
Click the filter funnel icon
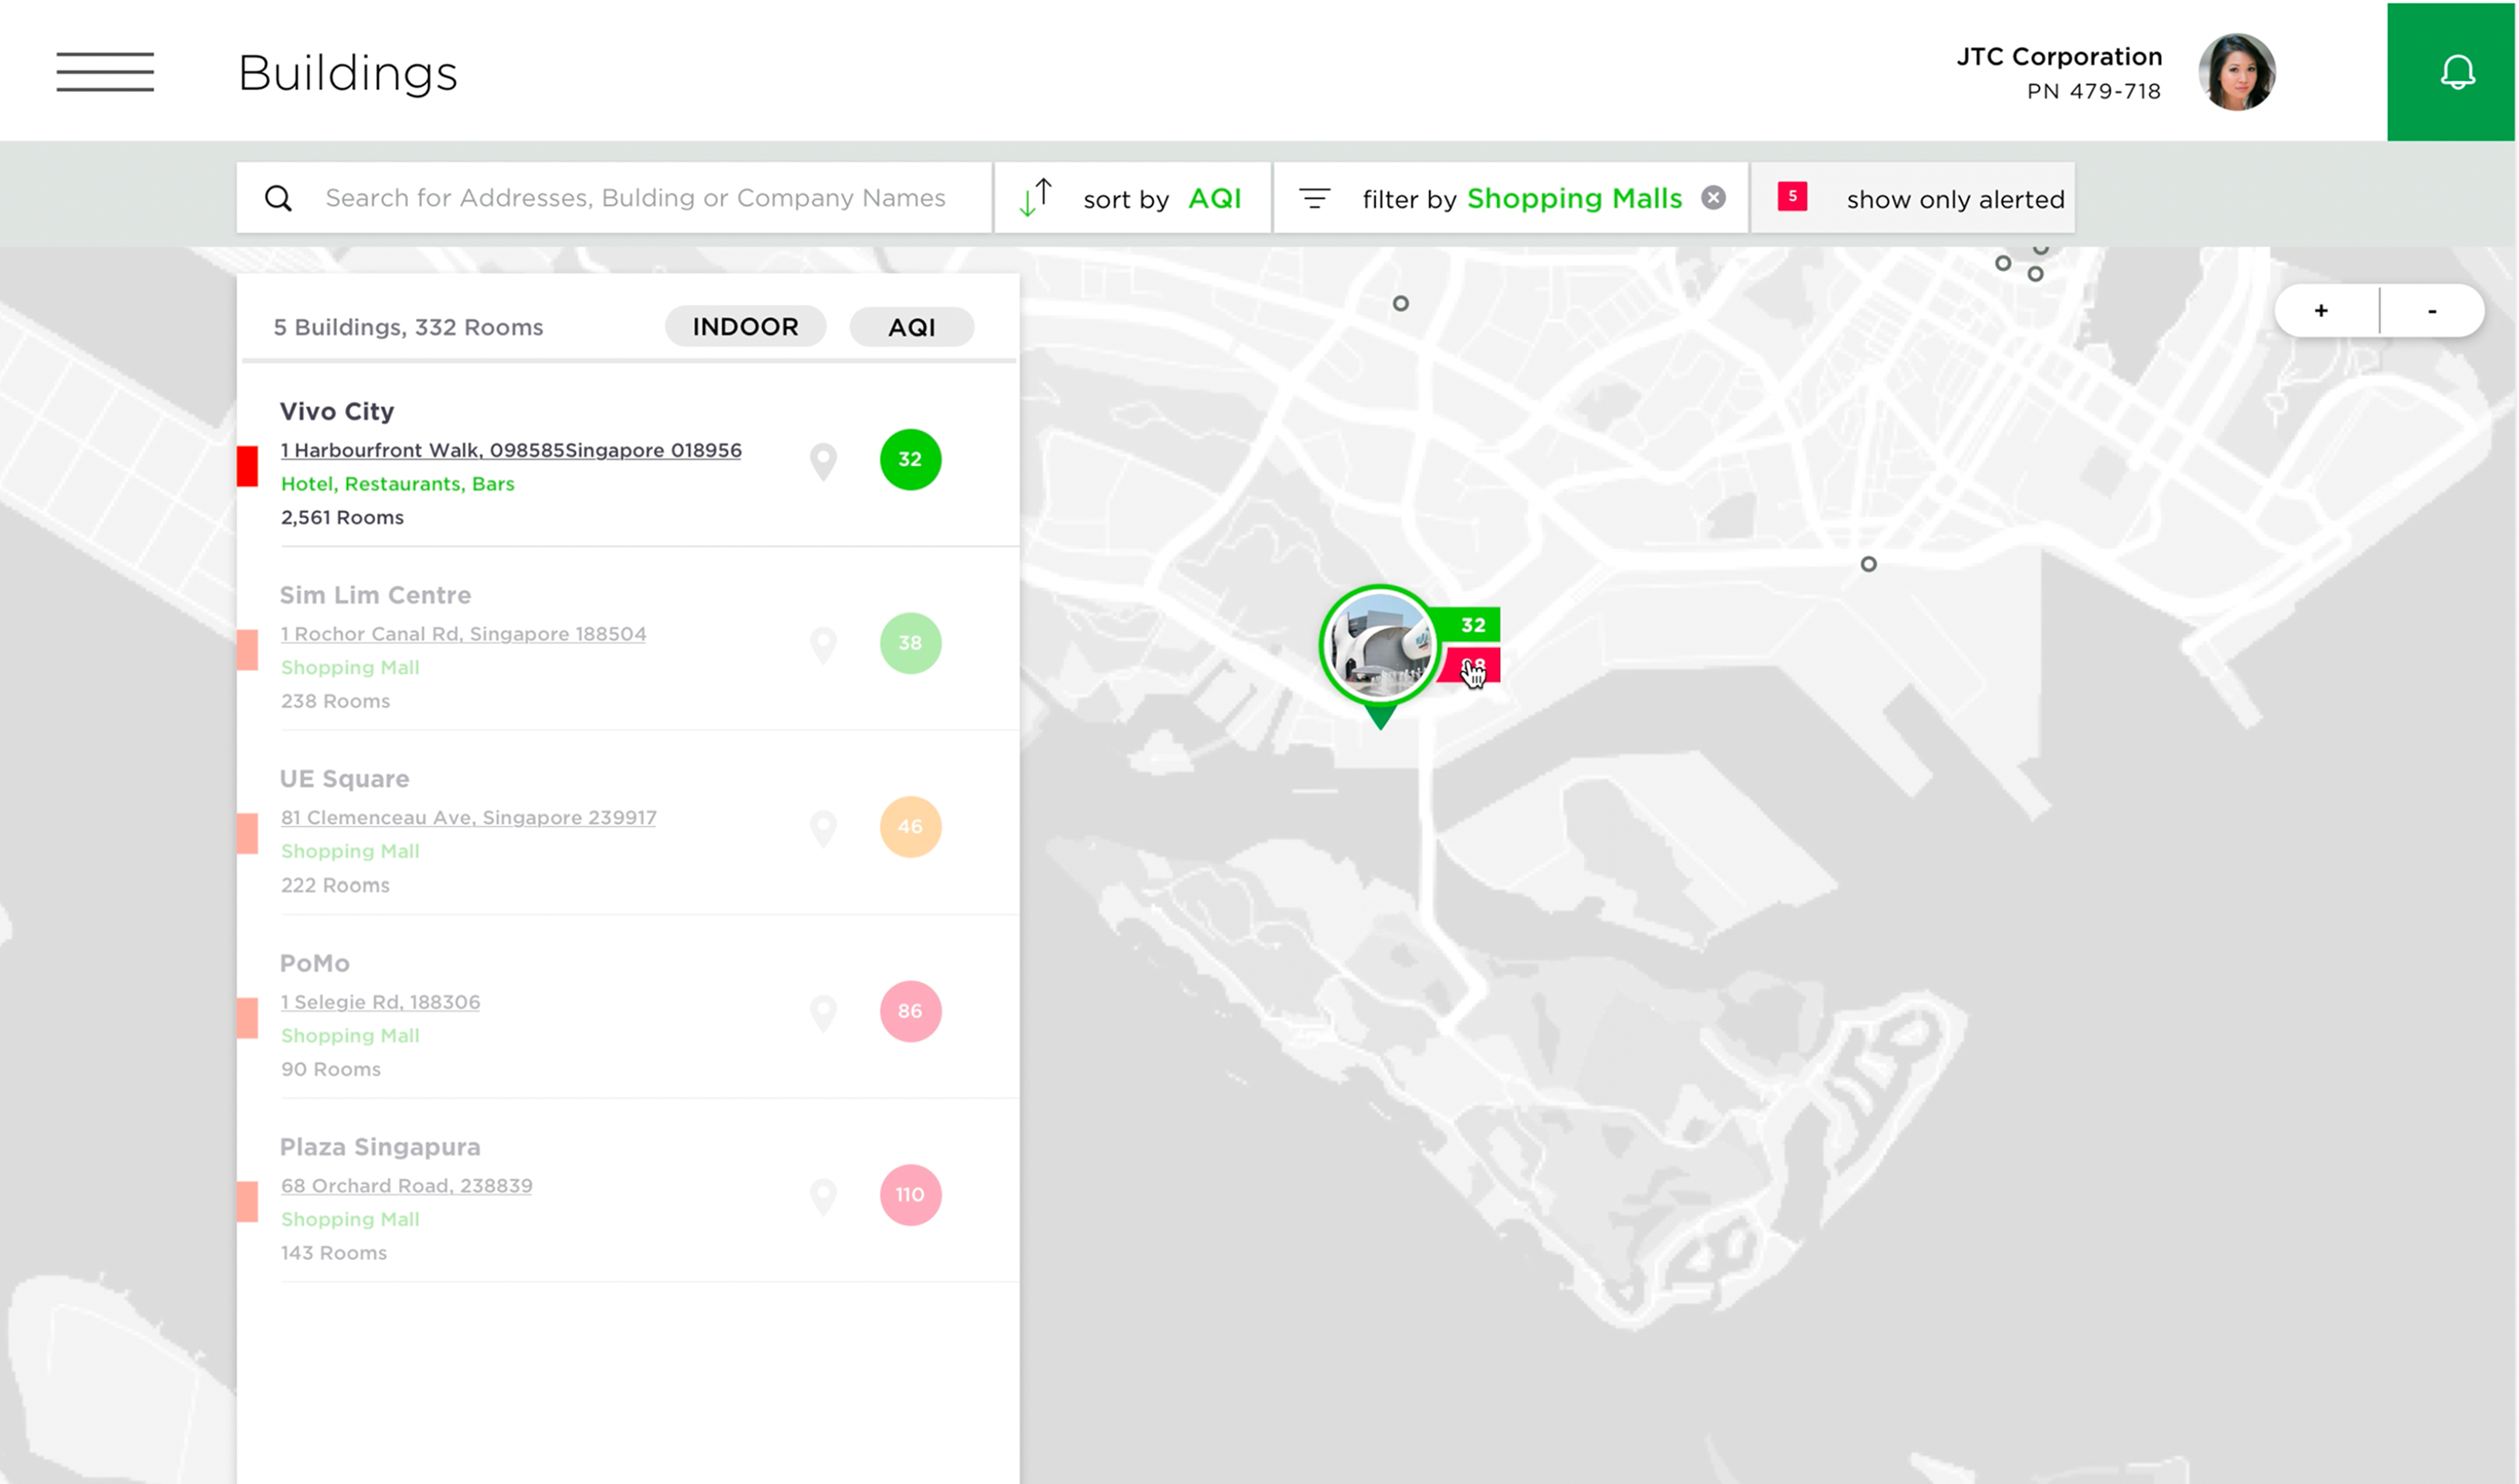pos(1315,197)
